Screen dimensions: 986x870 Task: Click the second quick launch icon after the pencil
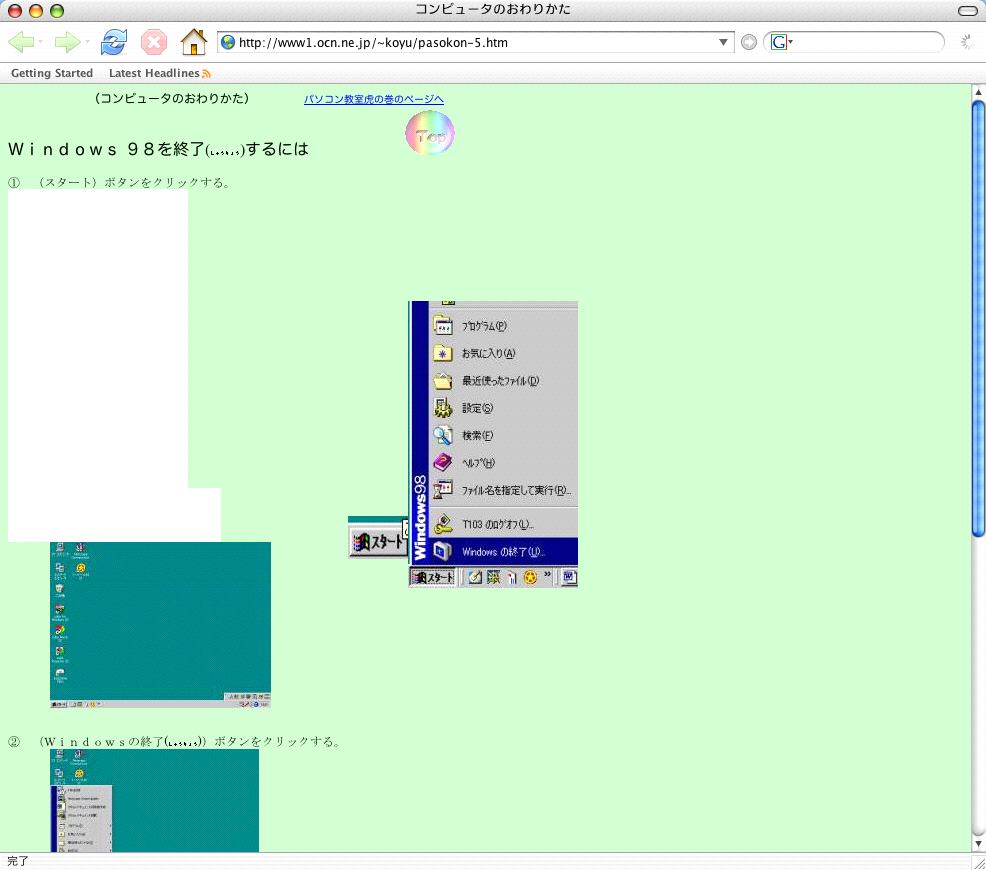tap(494, 577)
